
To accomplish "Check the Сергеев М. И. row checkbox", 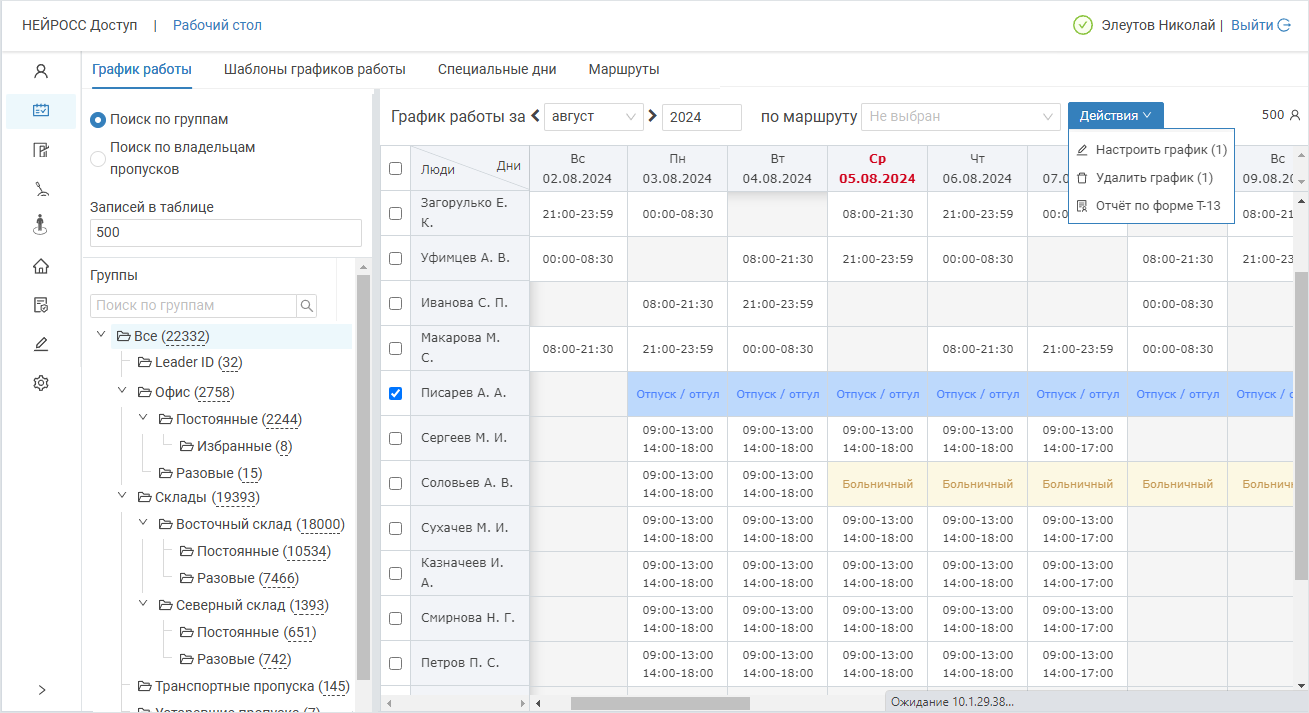I will [395, 438].
